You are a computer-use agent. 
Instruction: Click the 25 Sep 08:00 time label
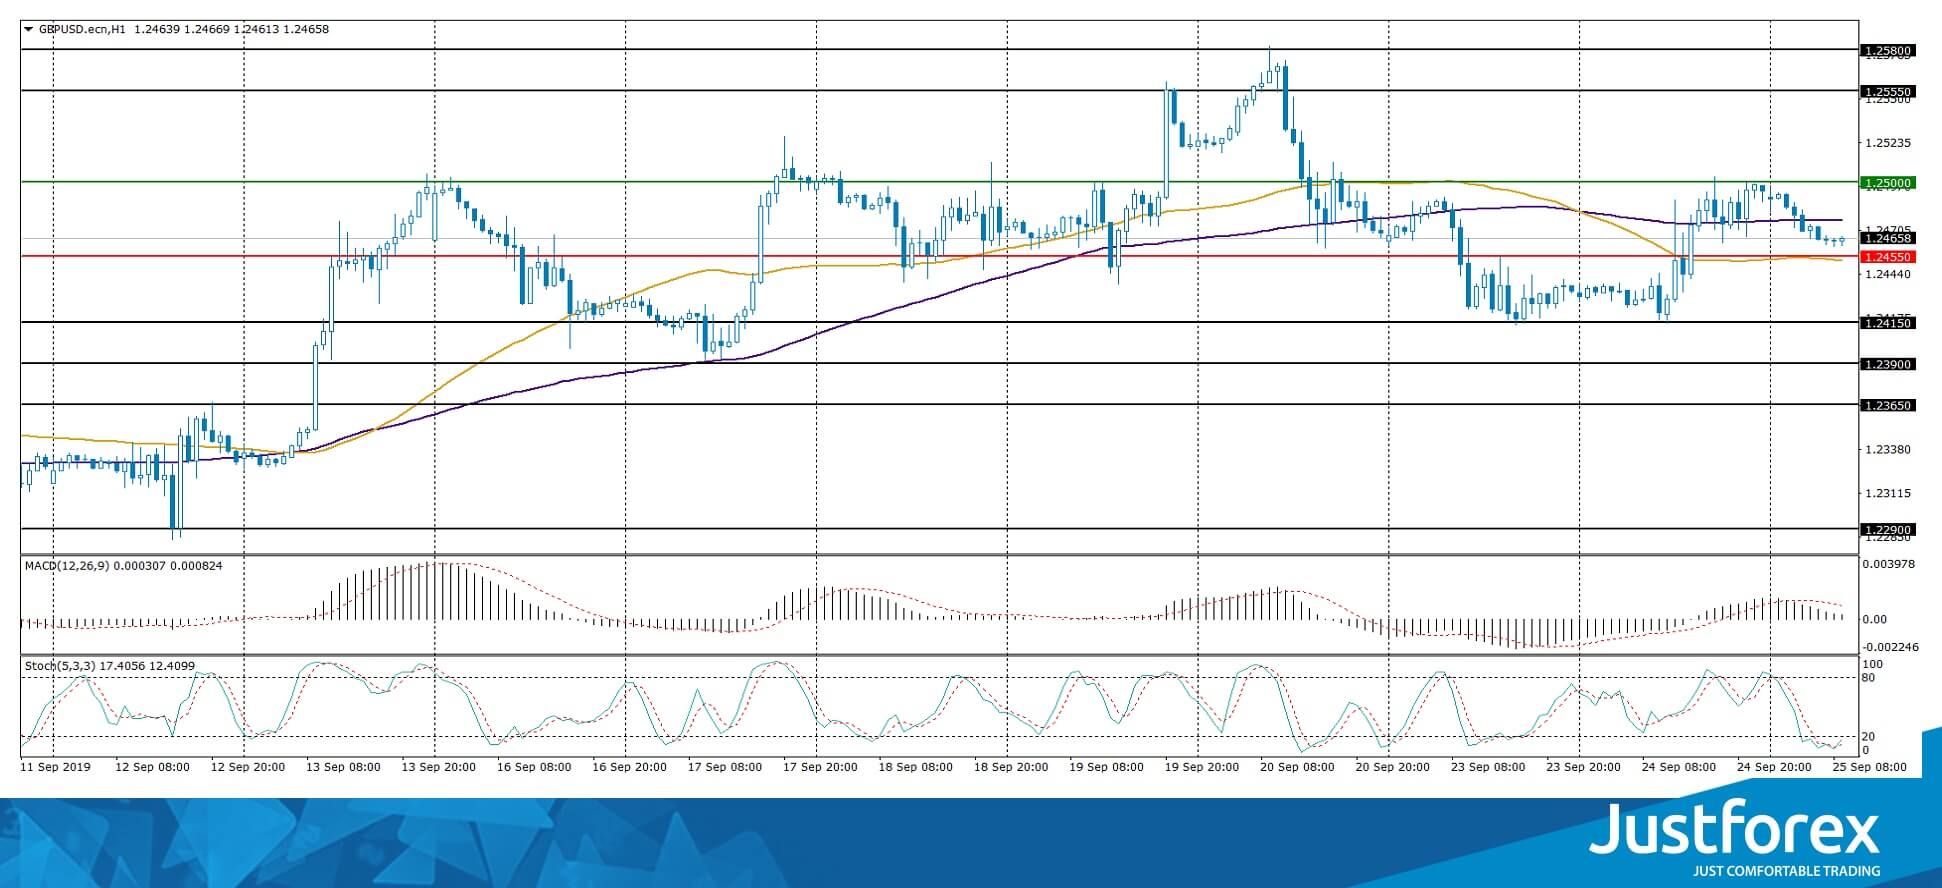[1869, 767]
